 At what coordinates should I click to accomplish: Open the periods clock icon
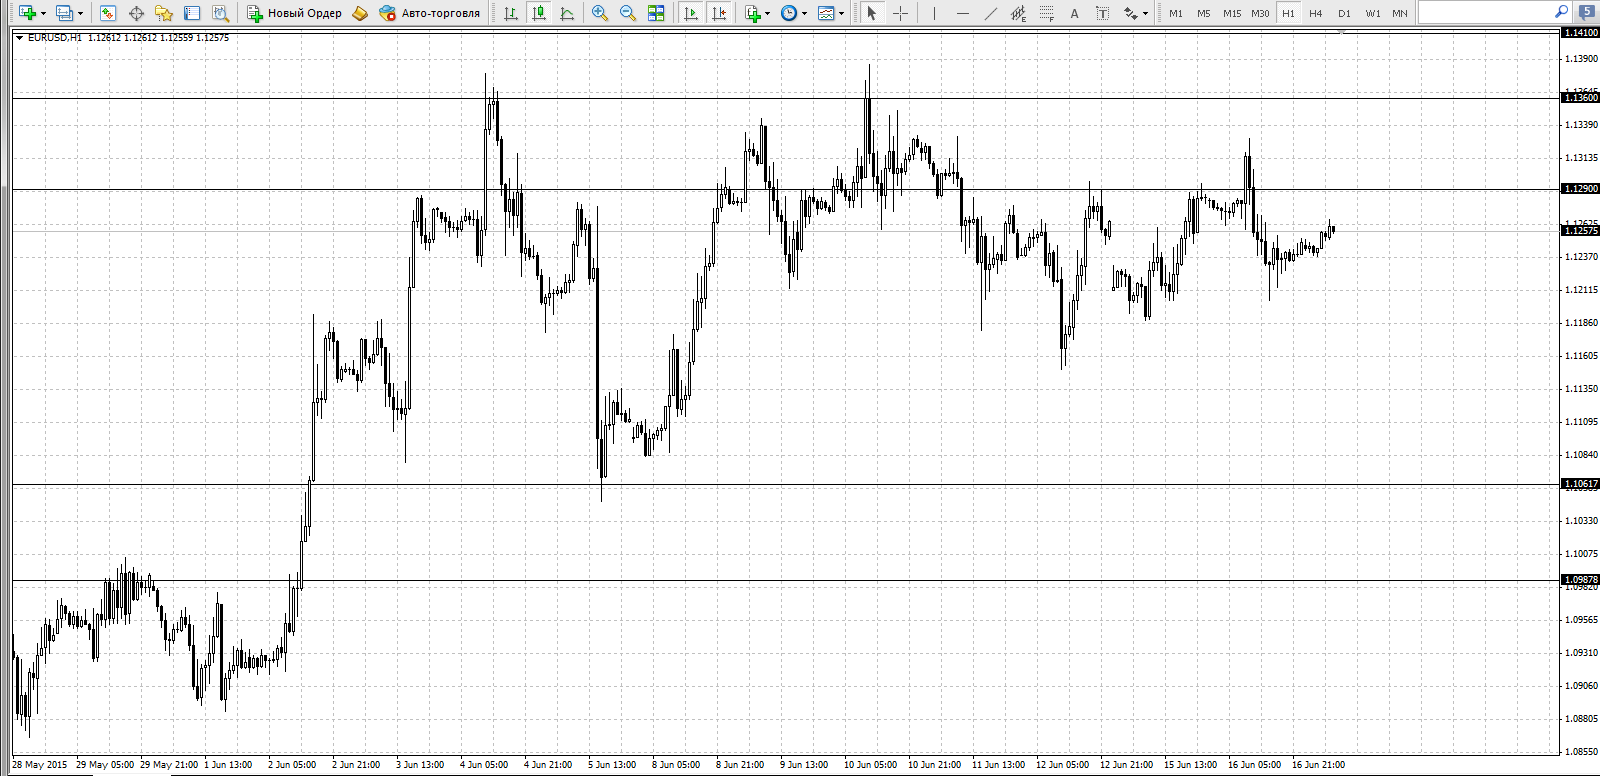(x=789, y=13)
